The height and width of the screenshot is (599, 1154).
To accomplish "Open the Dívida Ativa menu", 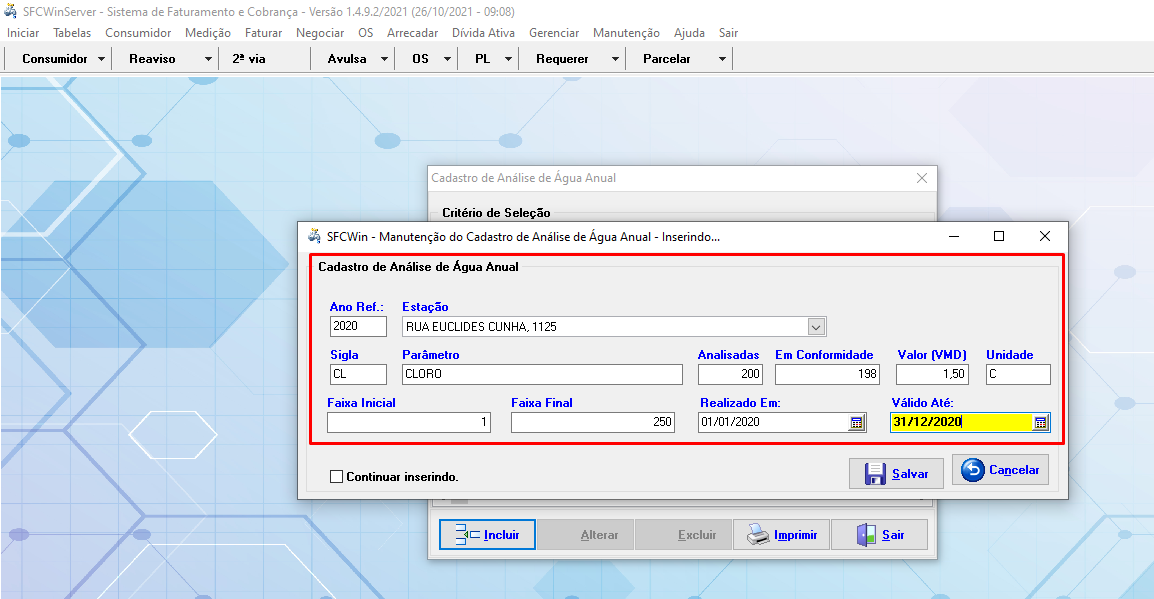I will (x=483, y=33).
